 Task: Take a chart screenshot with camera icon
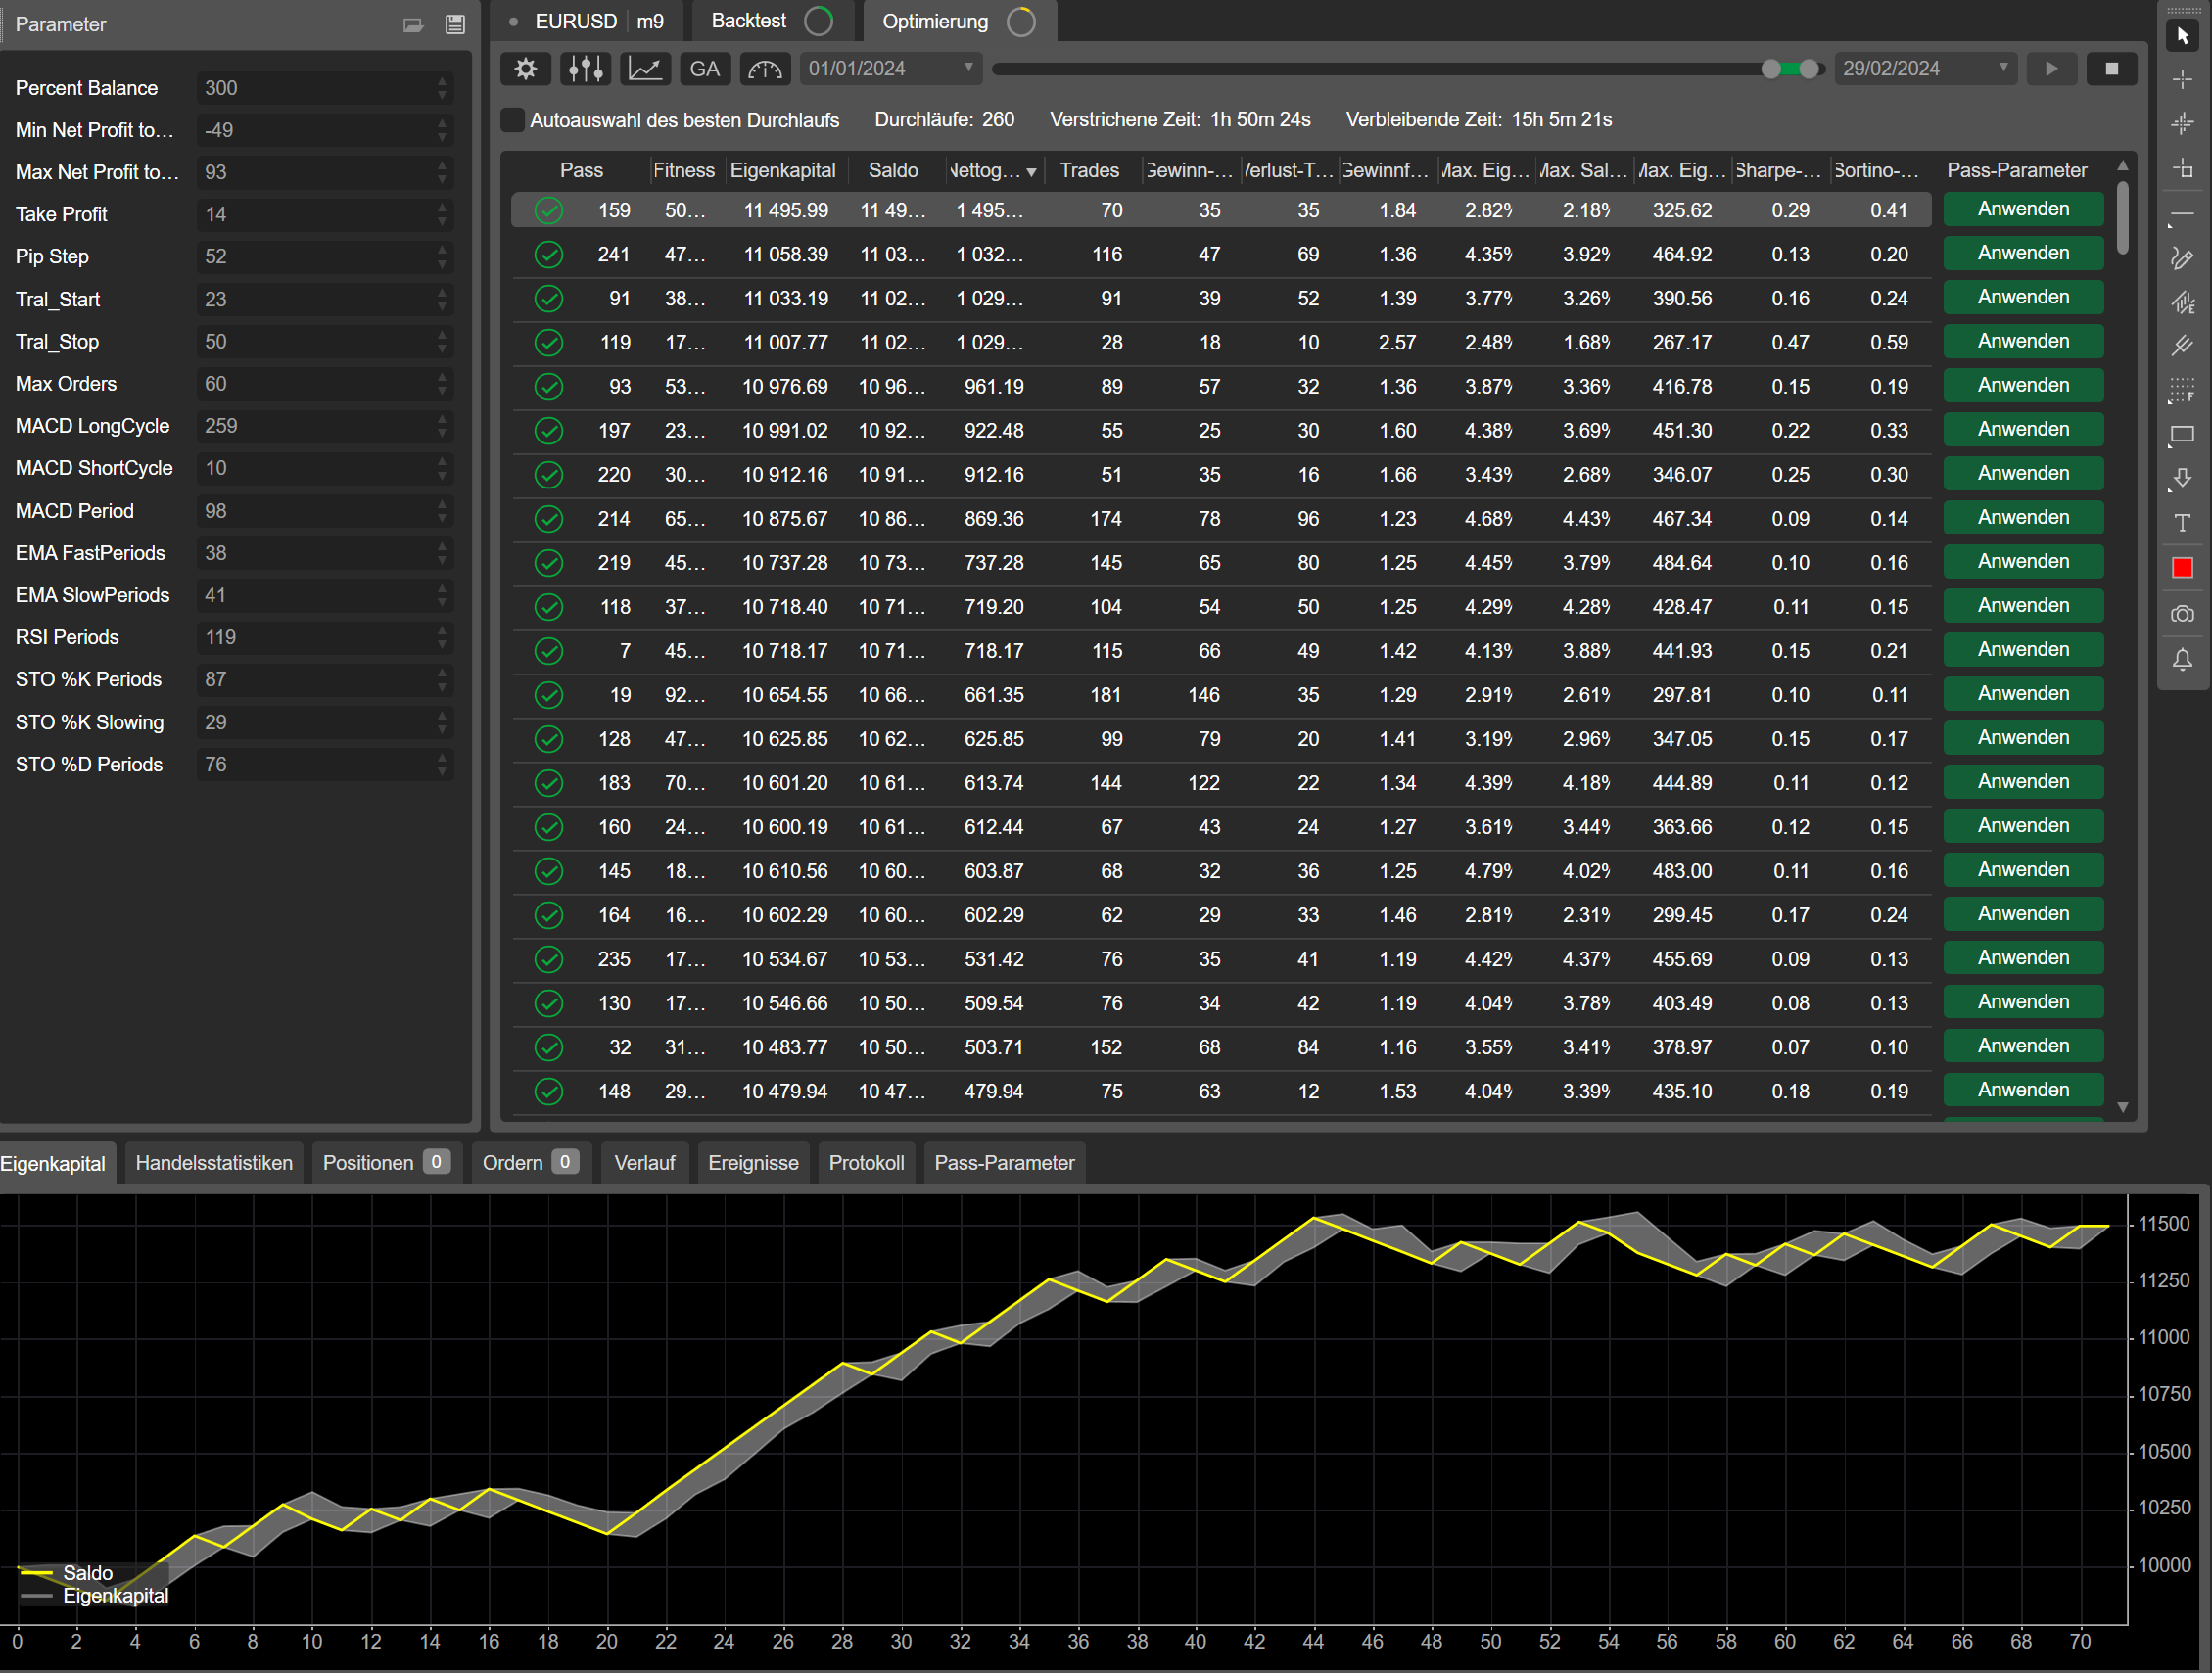coord(2183,614)
